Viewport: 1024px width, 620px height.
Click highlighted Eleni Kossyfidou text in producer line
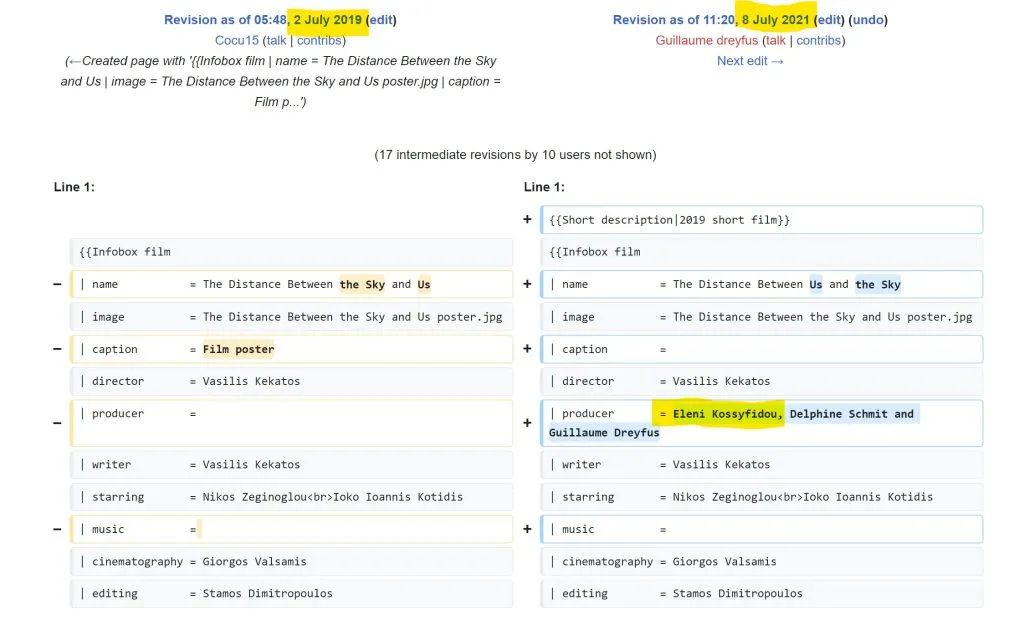click(728, 414)
